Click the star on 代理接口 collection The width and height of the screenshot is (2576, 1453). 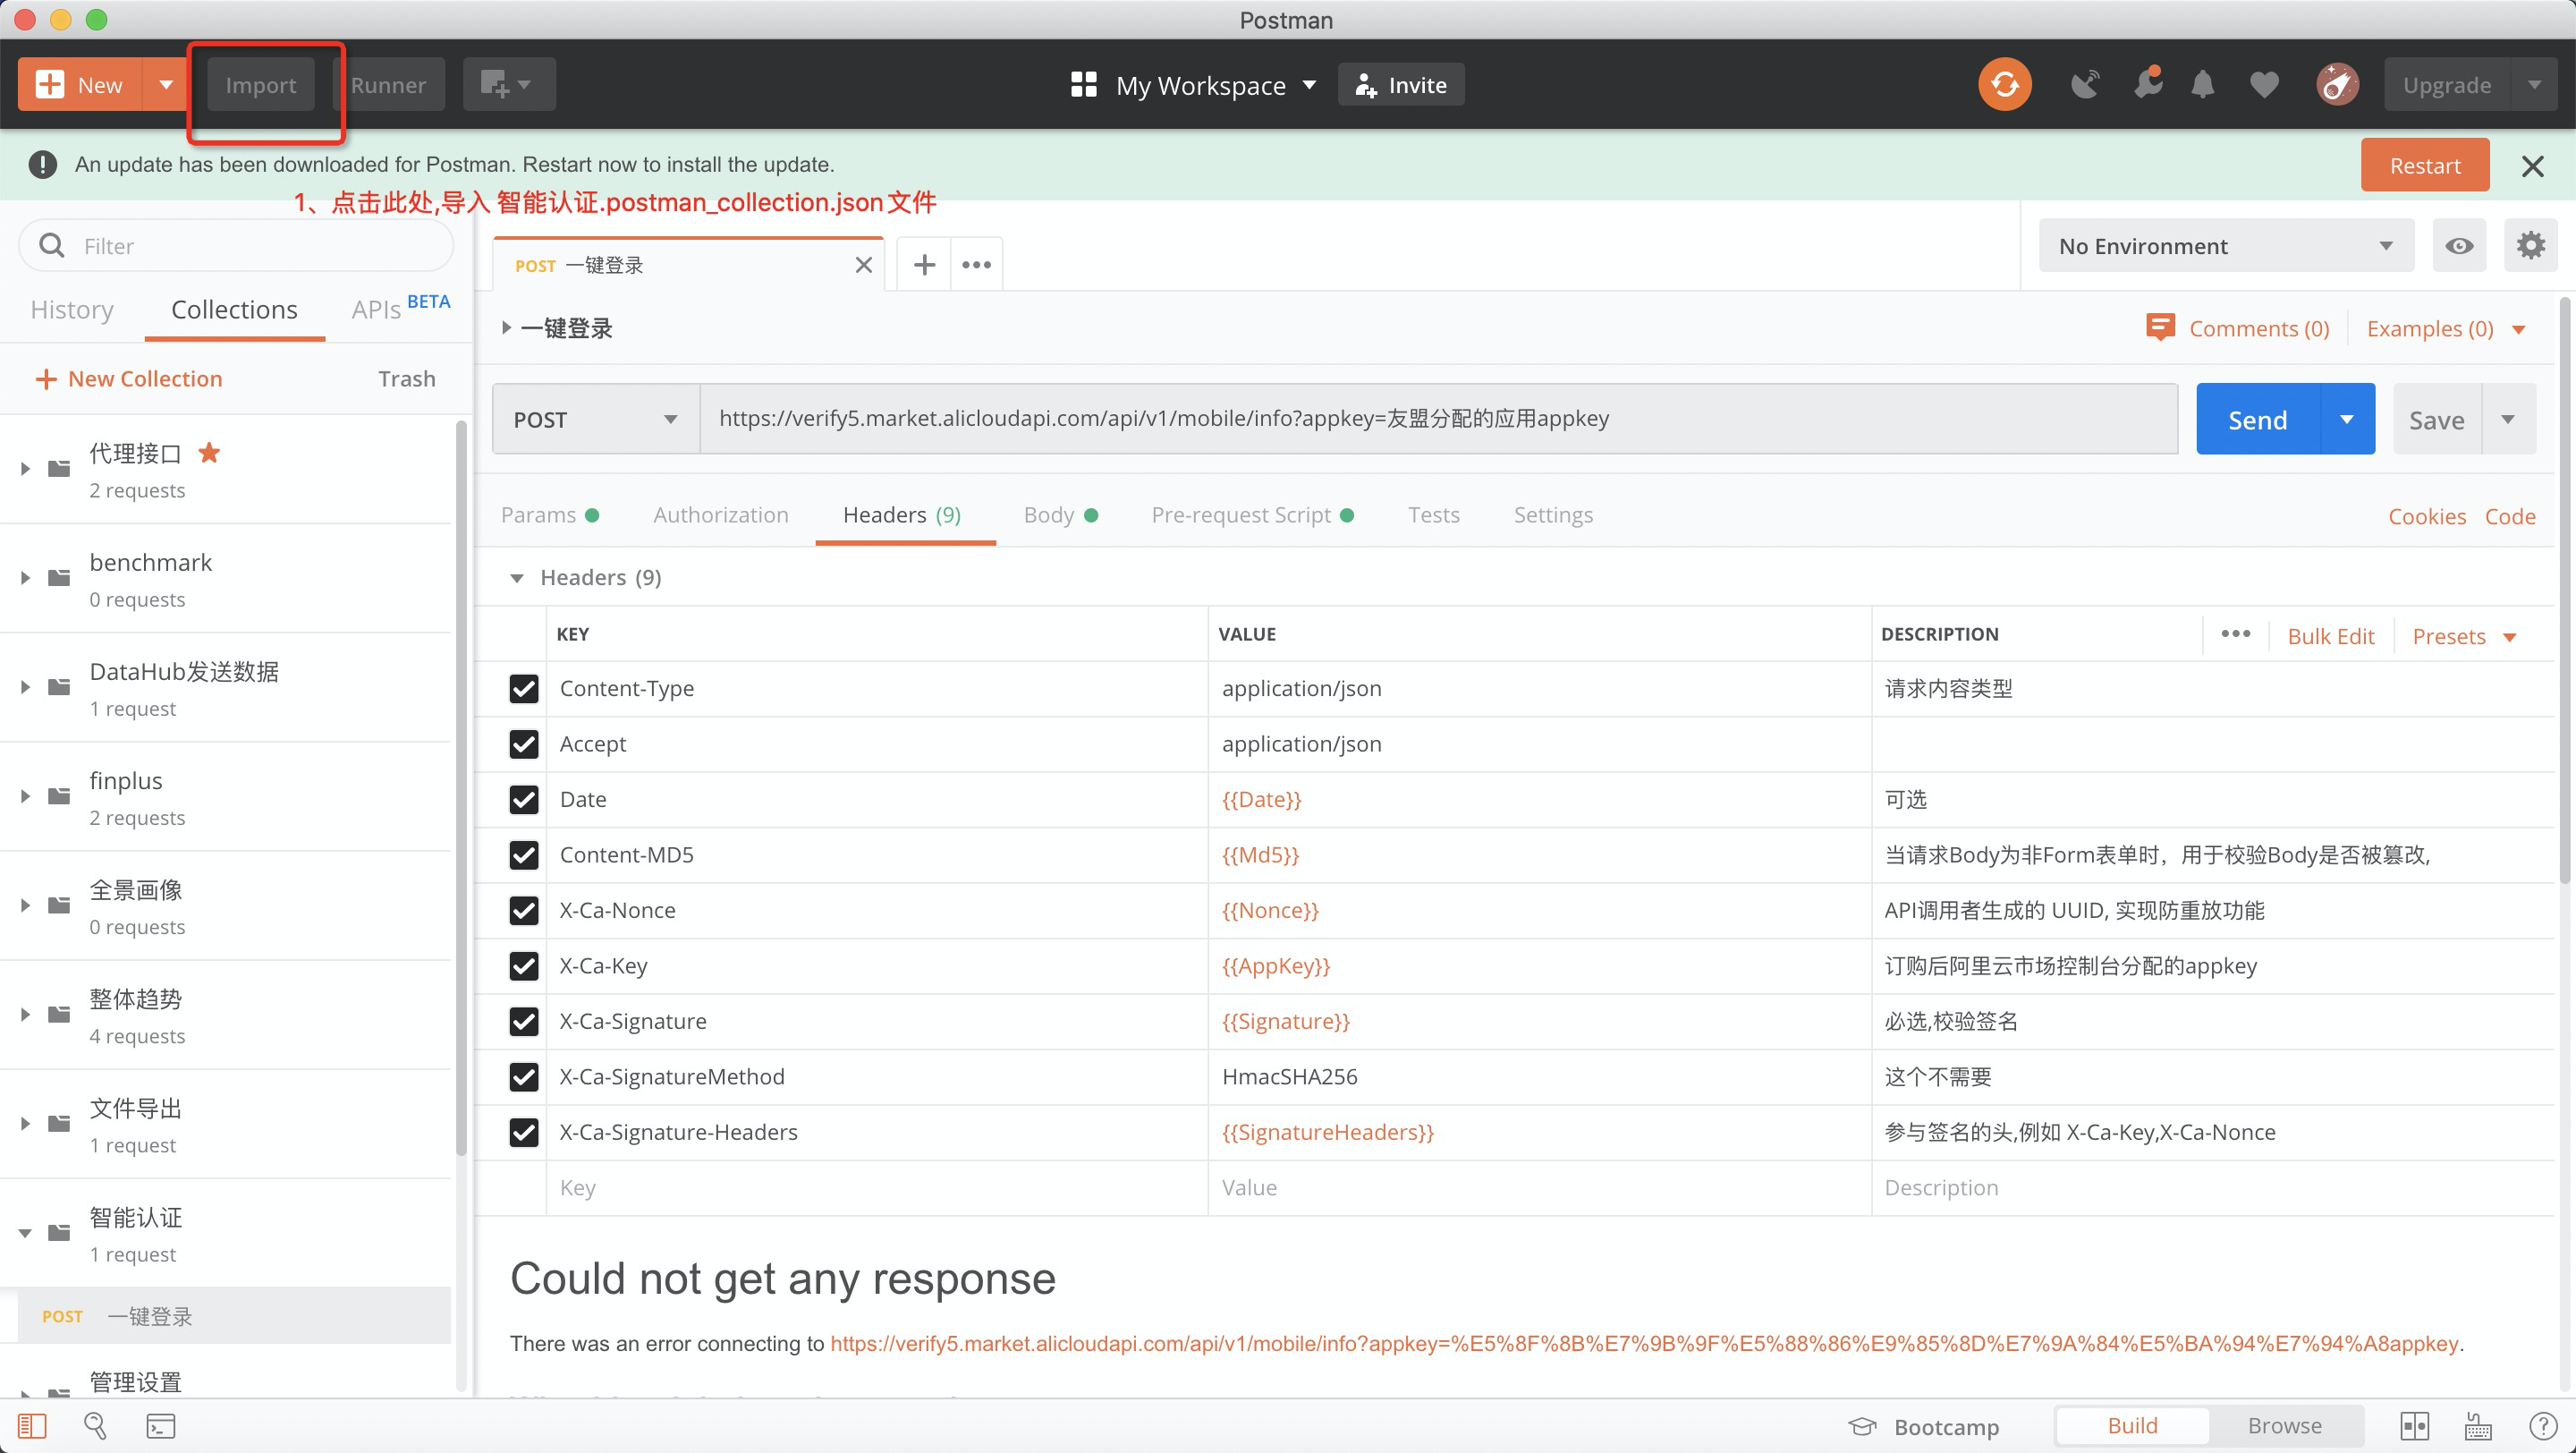209,453
